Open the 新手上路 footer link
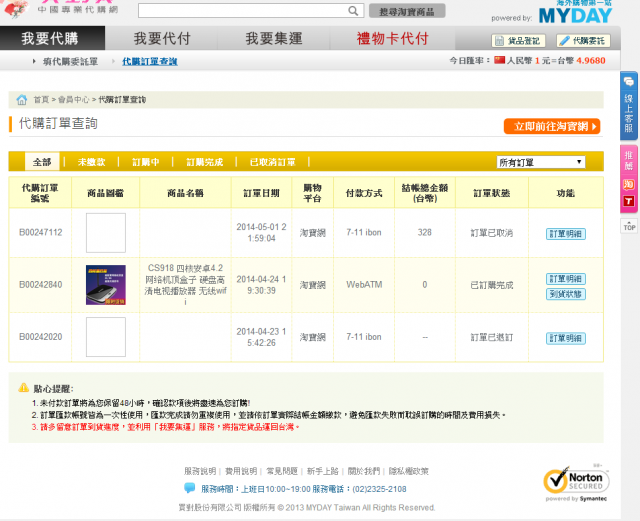The image size is (640, 521). (x=323, y=471)
